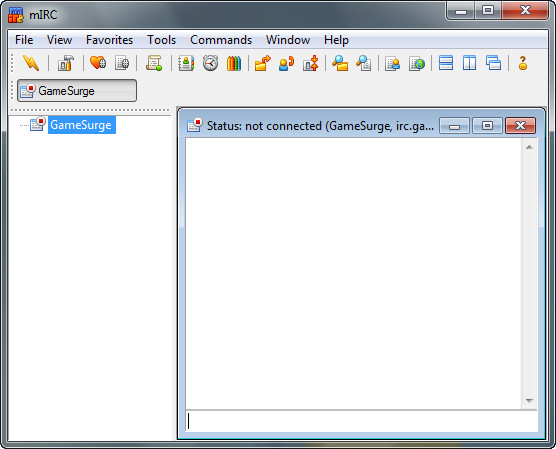Minimize the mIRC main window
Image resolution: width=556 pixels, height=449 pixels.
[x=461, y=11]
